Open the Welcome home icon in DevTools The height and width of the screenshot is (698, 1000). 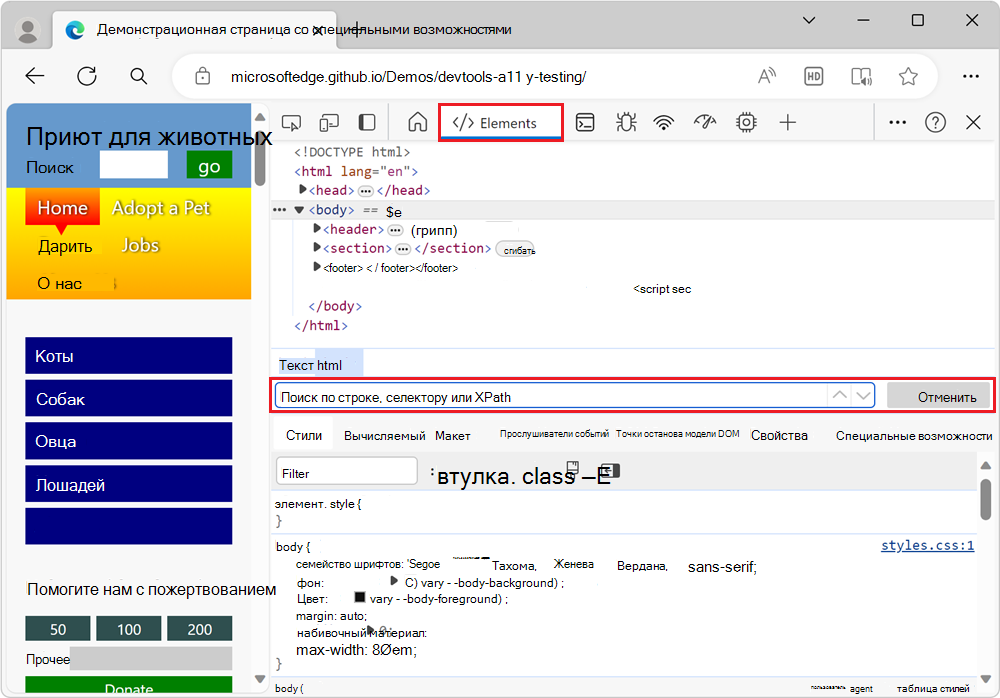418,122
